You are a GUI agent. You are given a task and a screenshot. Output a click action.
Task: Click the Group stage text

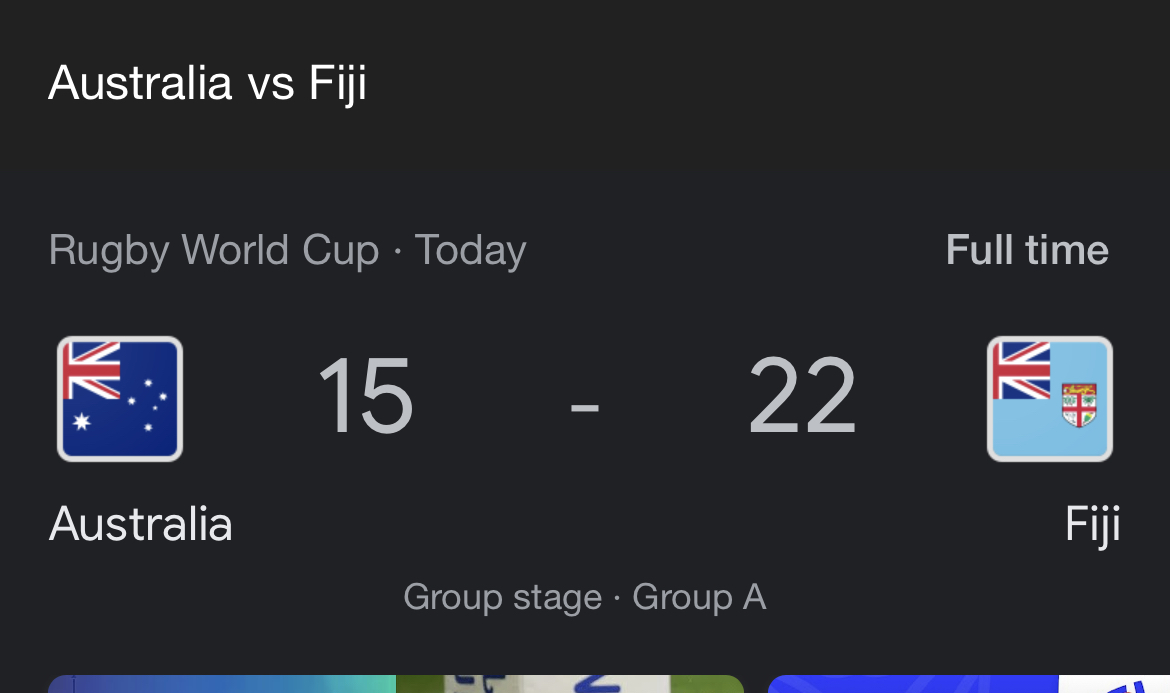(502, 598)
